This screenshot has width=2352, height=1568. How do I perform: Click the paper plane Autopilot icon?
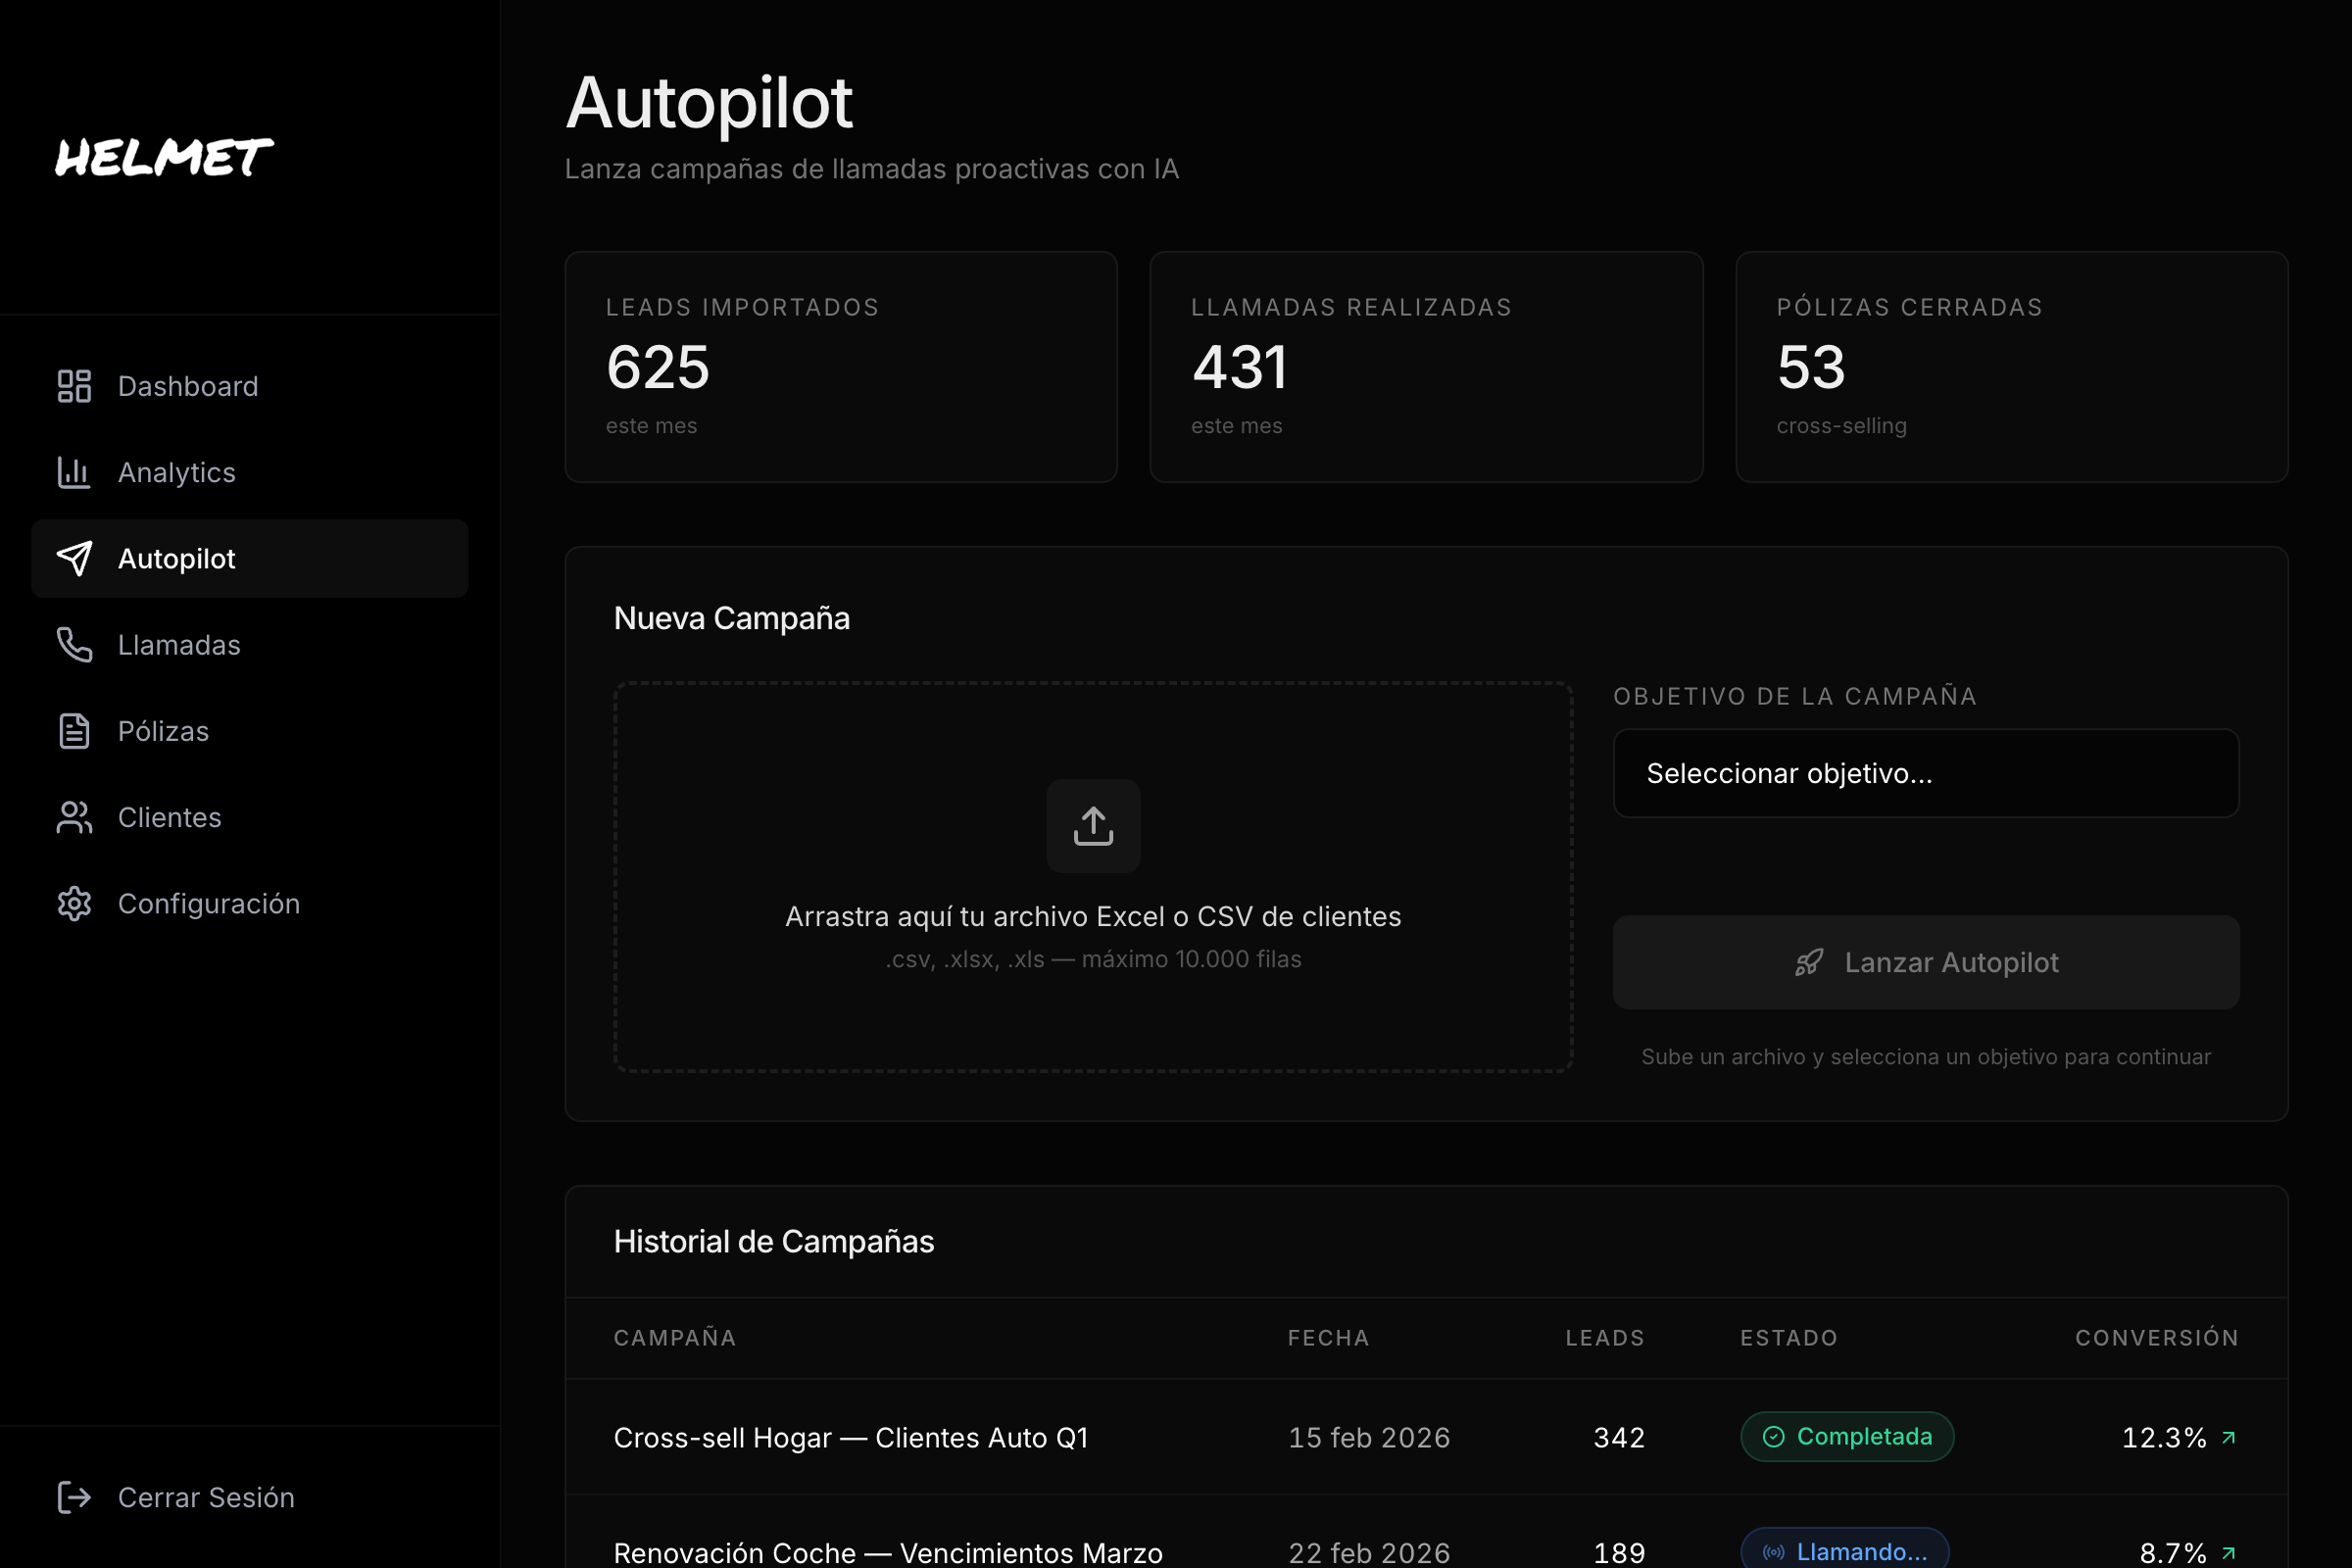coord(74,558)
